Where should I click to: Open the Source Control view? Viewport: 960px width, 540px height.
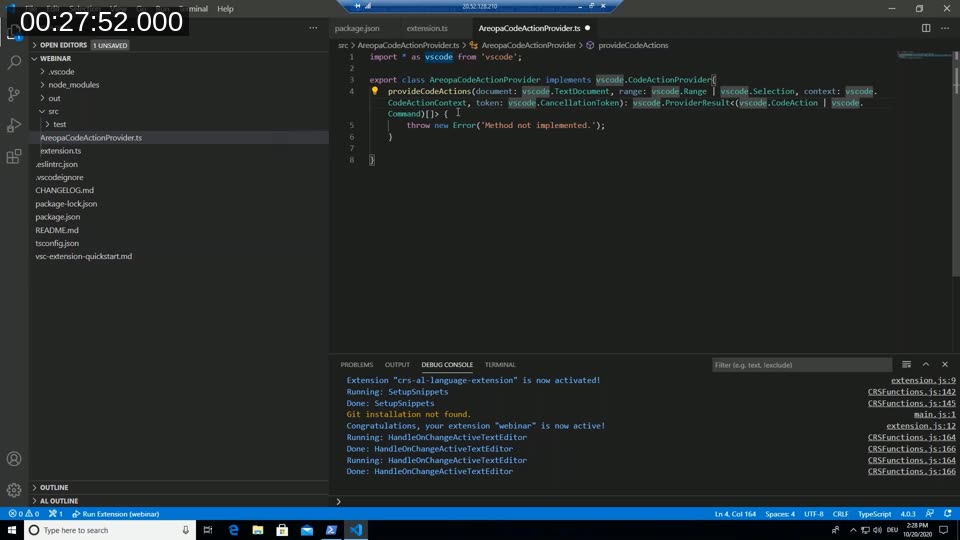coord(14,94)
